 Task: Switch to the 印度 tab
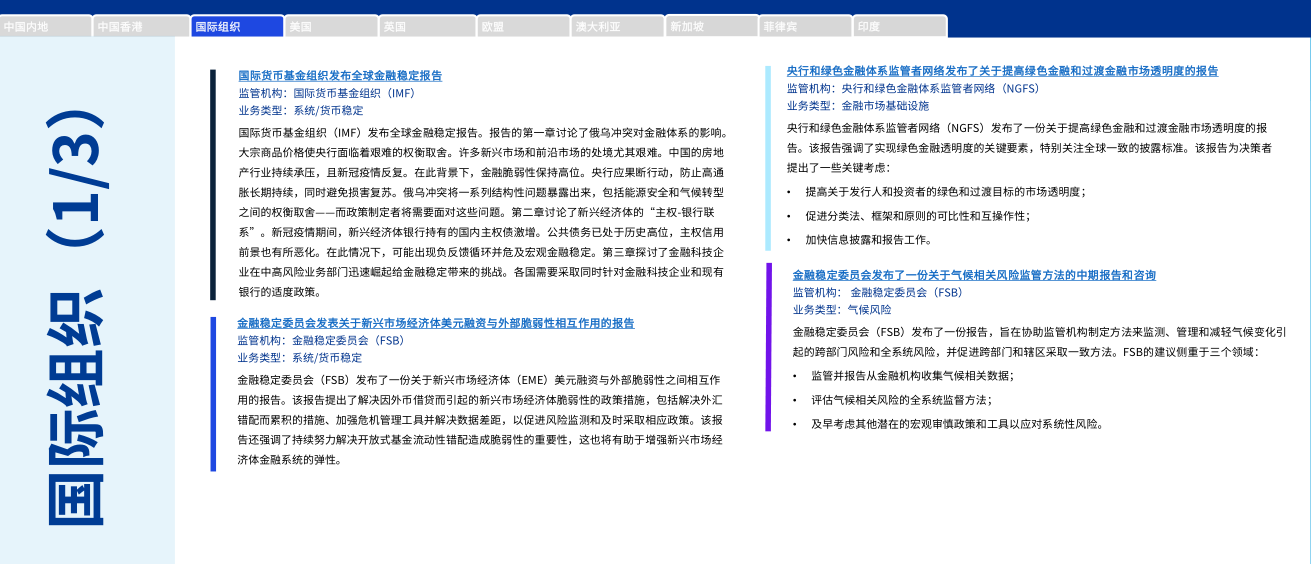pos(899,27)
